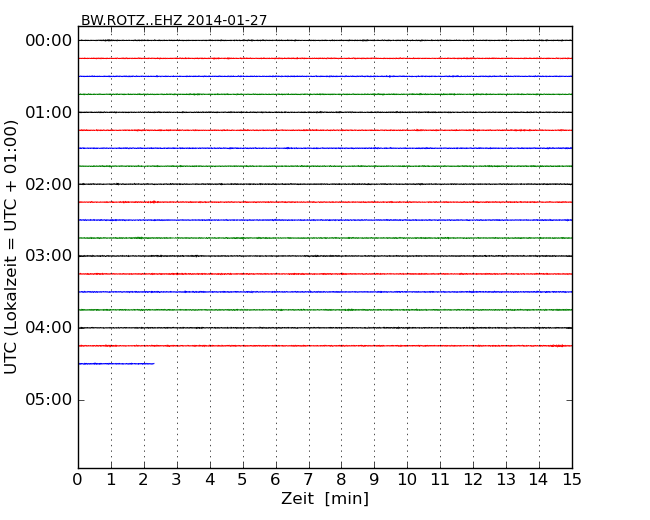Click x-axis tick label 2
650x520 pixels.
pos(143,479)
